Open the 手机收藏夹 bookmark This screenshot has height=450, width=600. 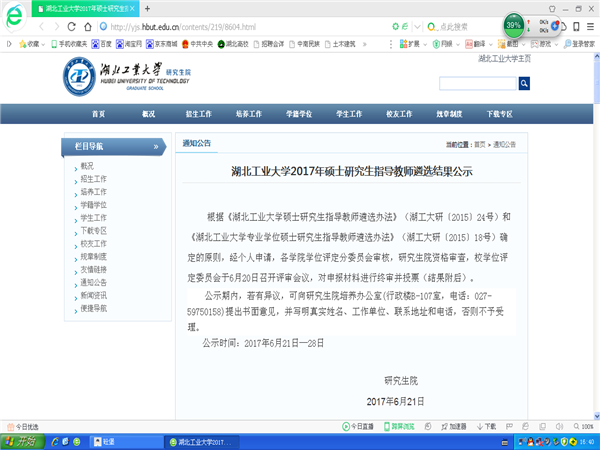(69, 44)
